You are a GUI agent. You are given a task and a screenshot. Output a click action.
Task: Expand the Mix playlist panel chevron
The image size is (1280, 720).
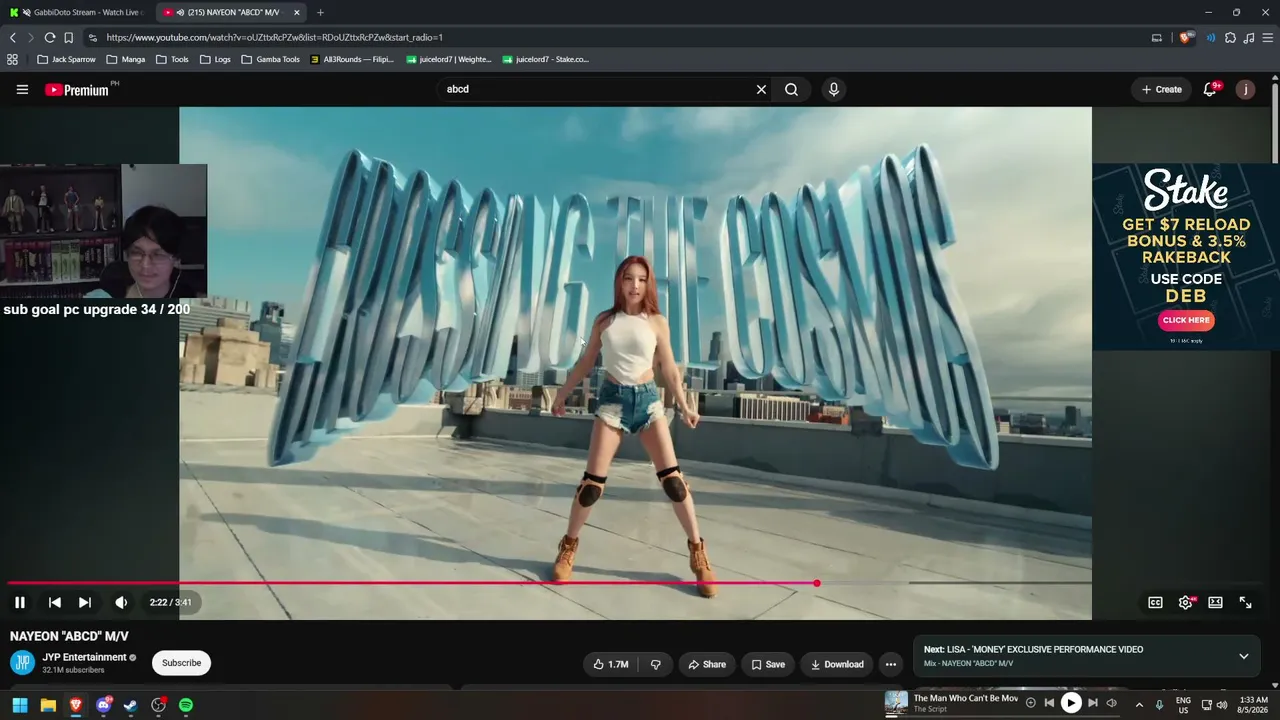tap(1244, 656)
